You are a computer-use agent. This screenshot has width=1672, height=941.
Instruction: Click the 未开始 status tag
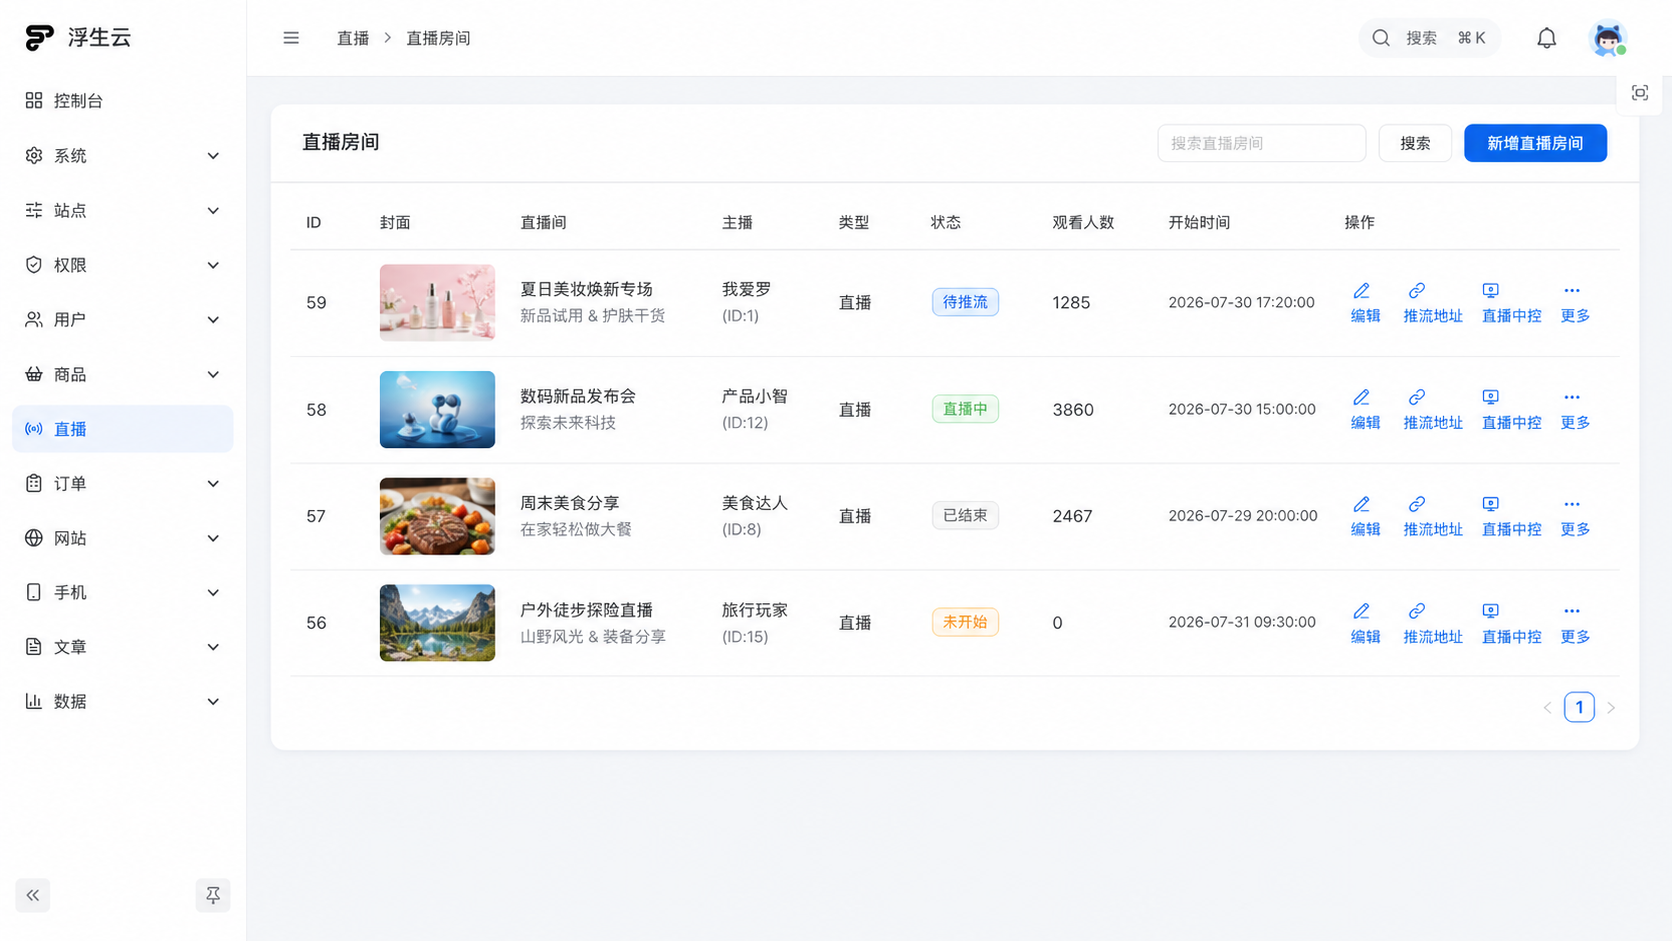pos(965,622)
